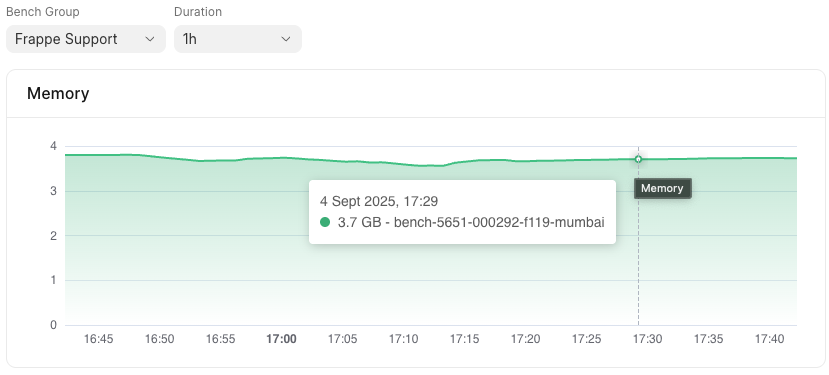This screenshot has width=829, height=375.
Task: Click the y-axis label 4
Action: (x=53, y=146)
